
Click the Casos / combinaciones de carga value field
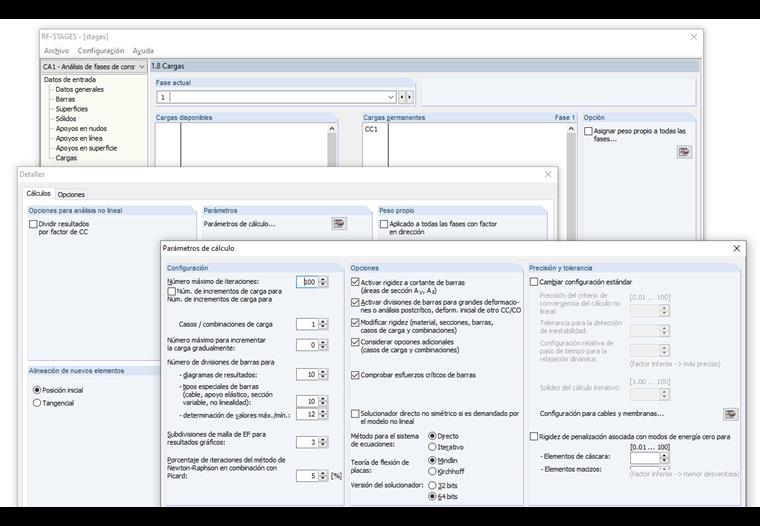coord(308,324)
